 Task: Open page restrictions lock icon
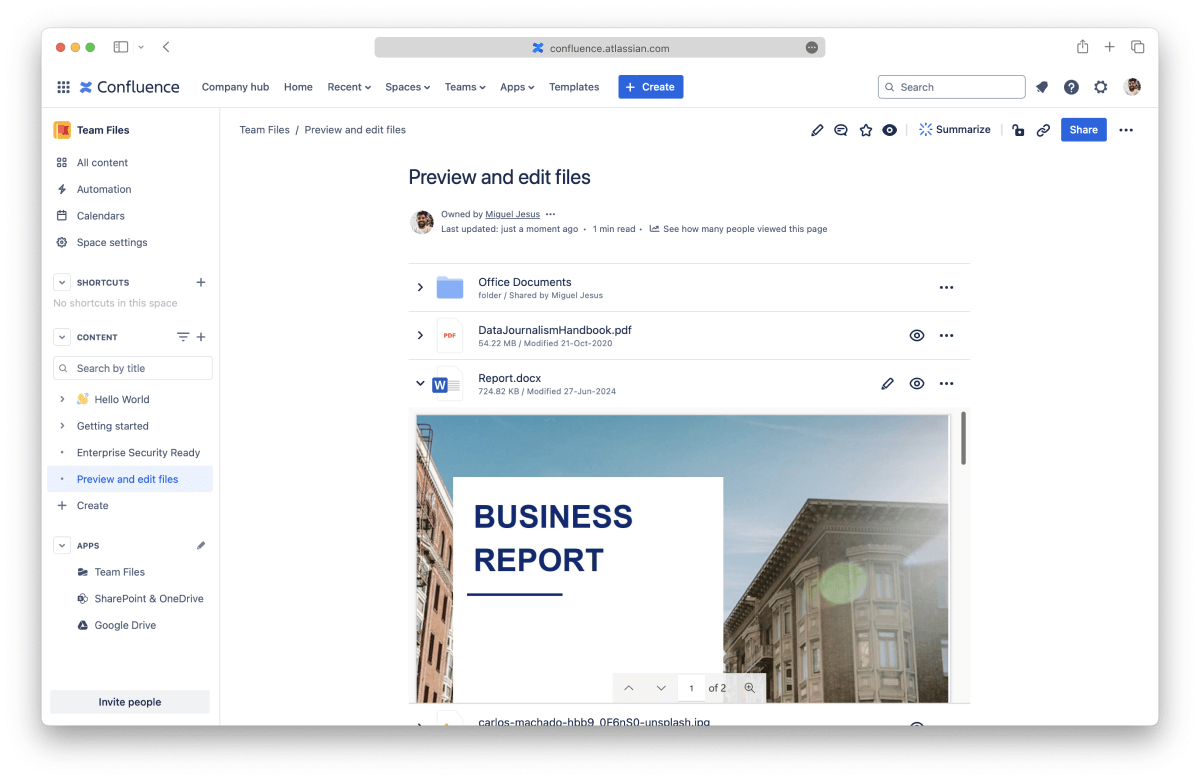[1018, 130]
